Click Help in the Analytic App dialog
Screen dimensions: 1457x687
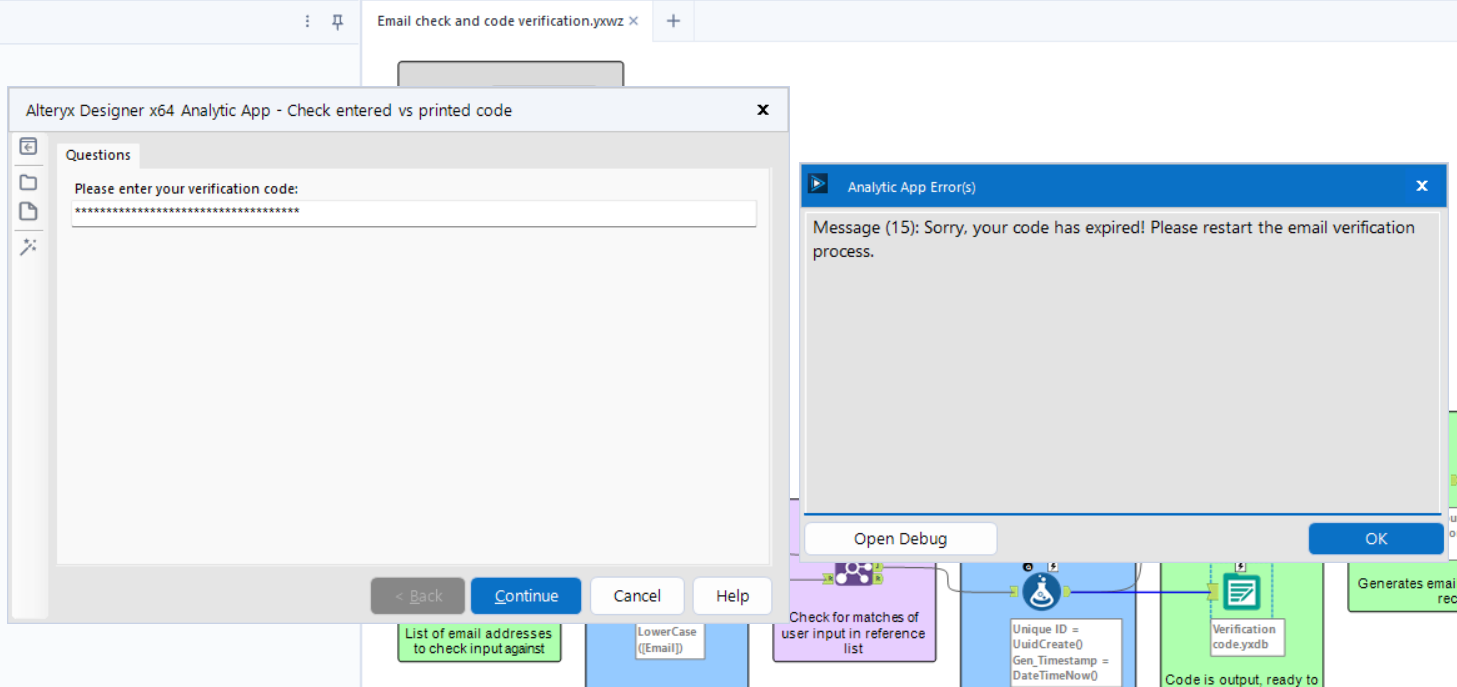point(731,595)
